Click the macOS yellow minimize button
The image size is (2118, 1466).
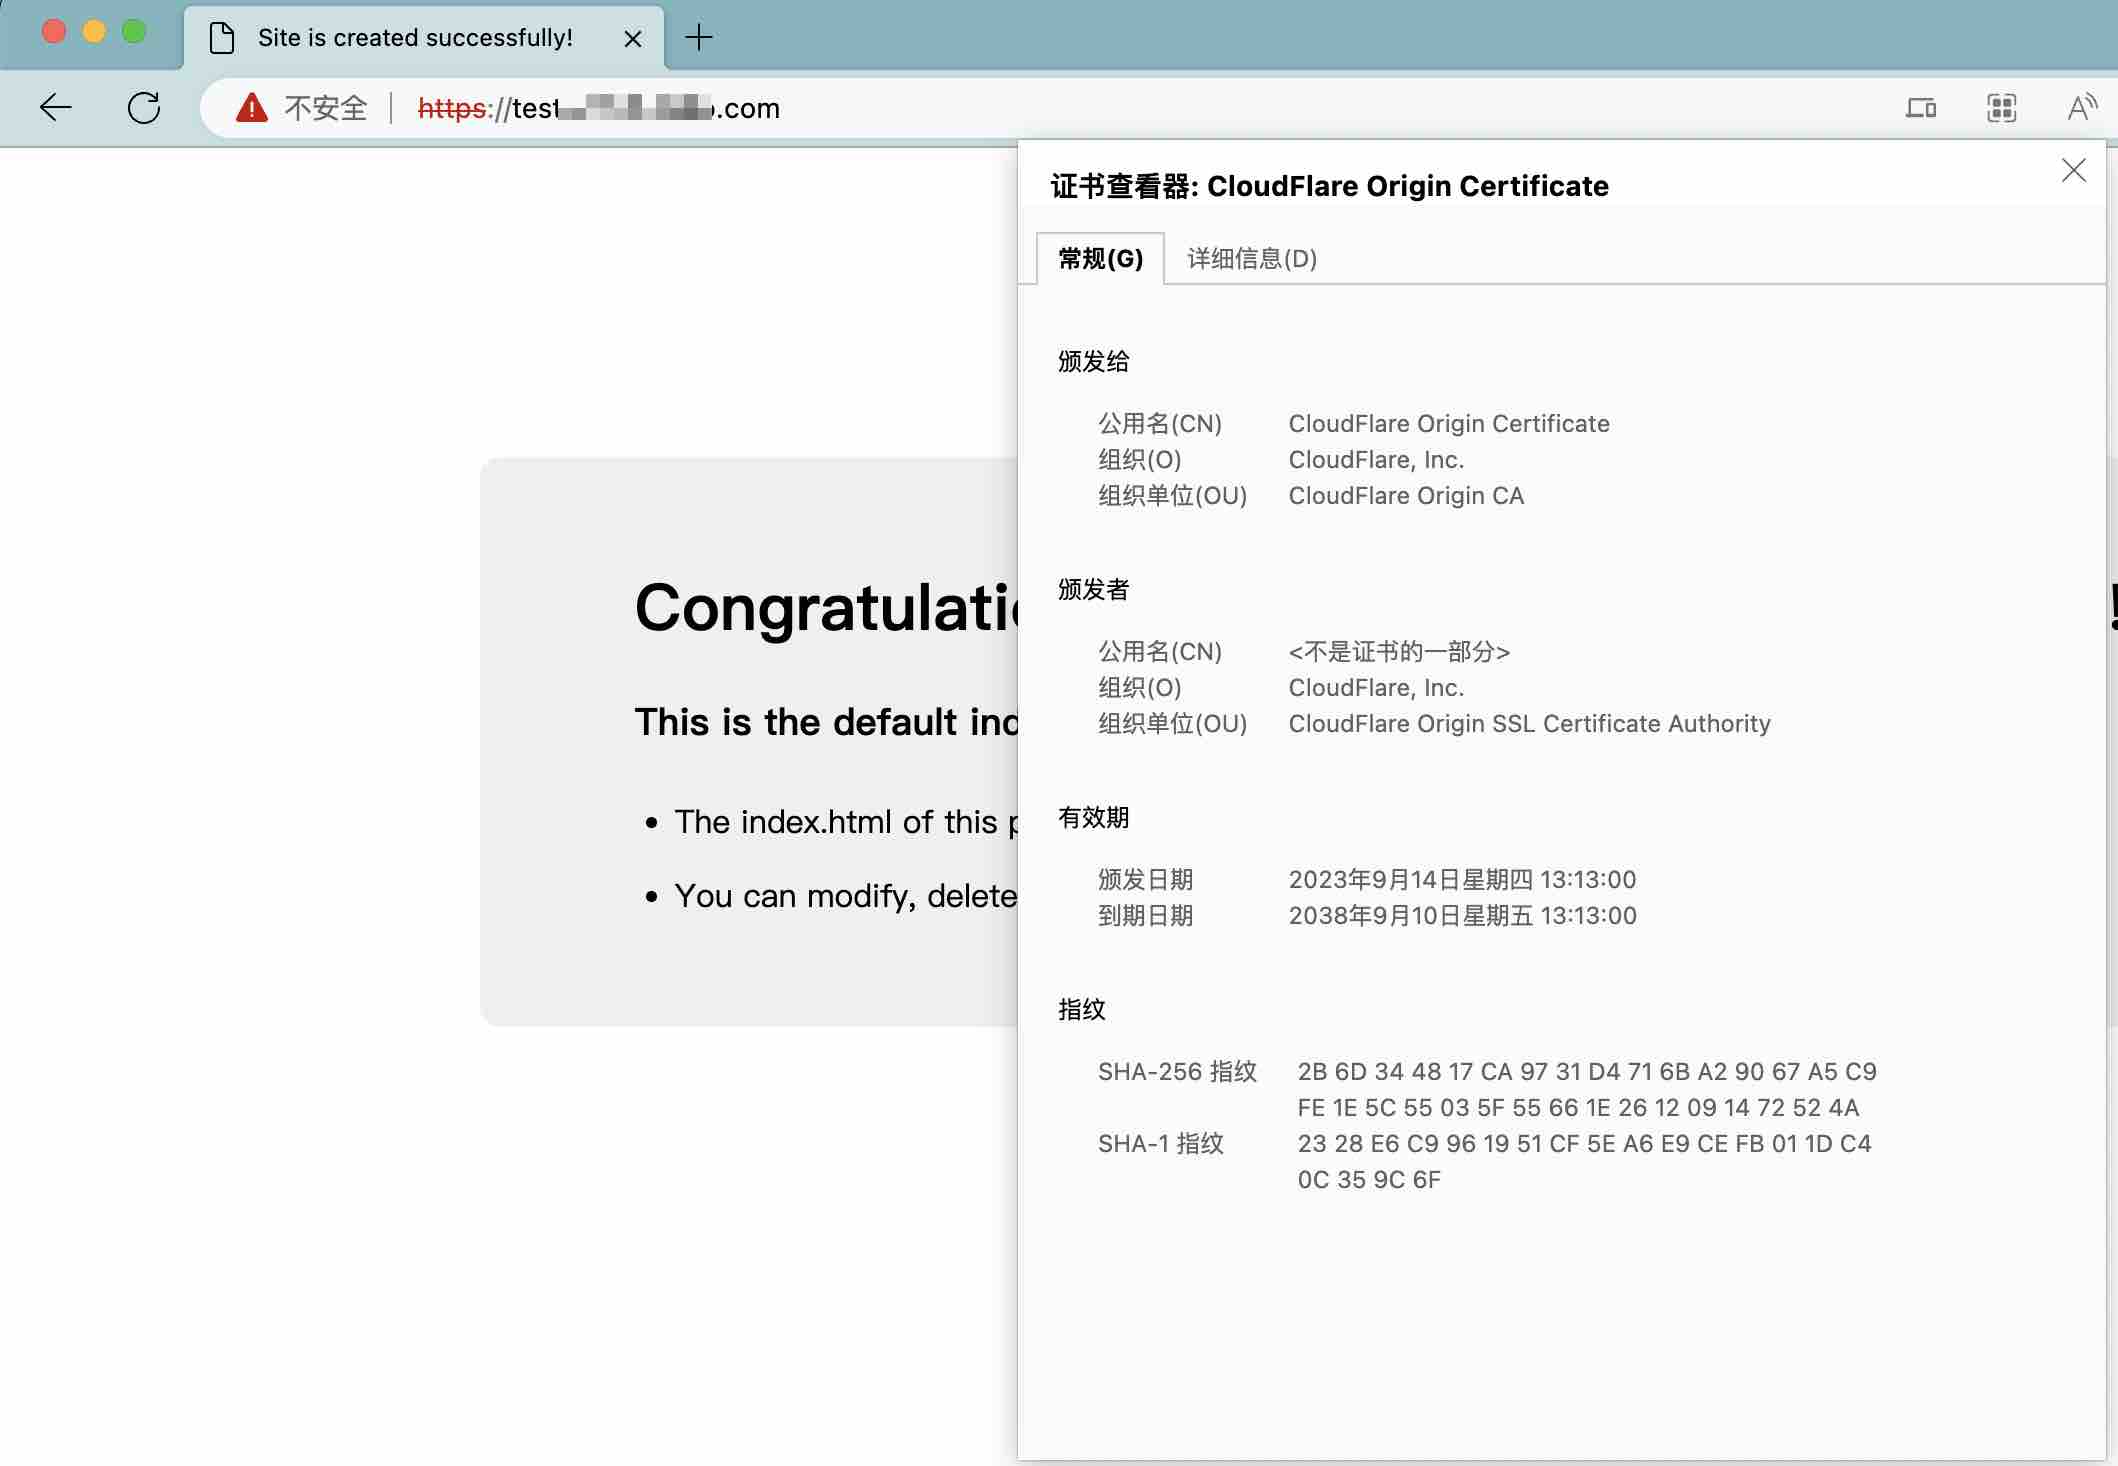(94, 32)
